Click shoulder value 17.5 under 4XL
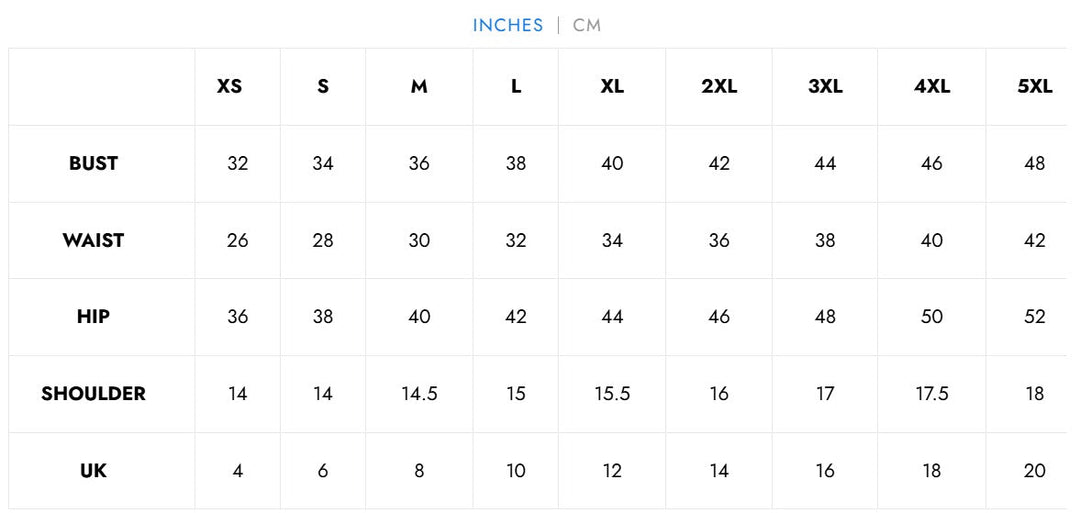Screen dimensions: 1080x513 932,394
